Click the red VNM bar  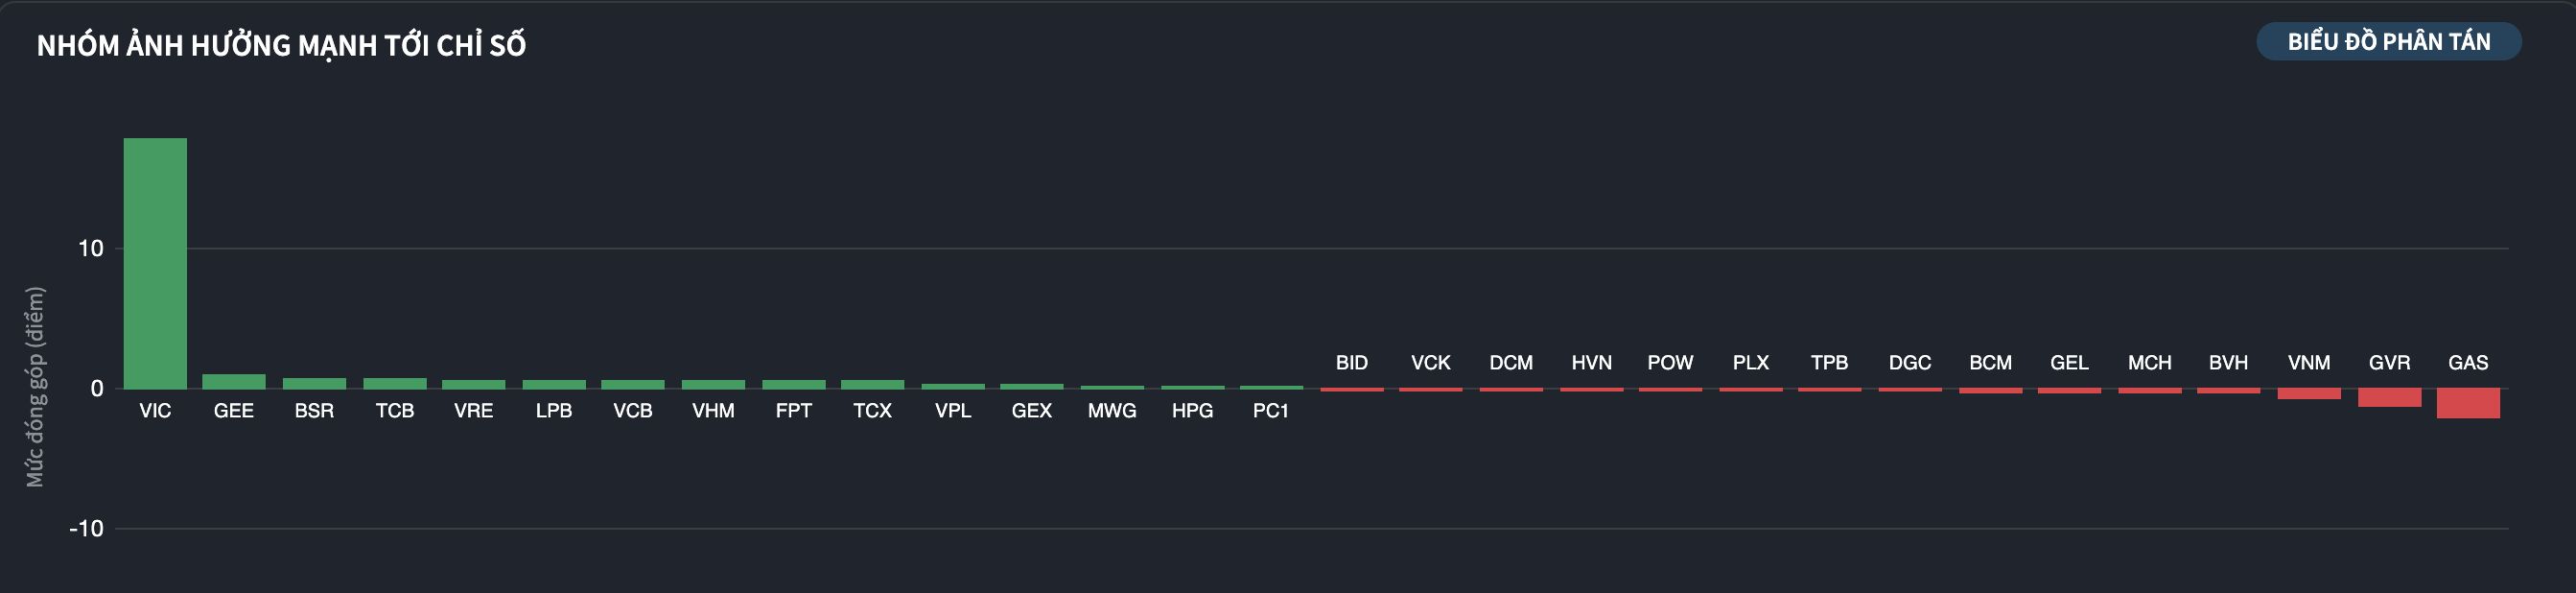pyautogui.click(x=2309, y=394)
